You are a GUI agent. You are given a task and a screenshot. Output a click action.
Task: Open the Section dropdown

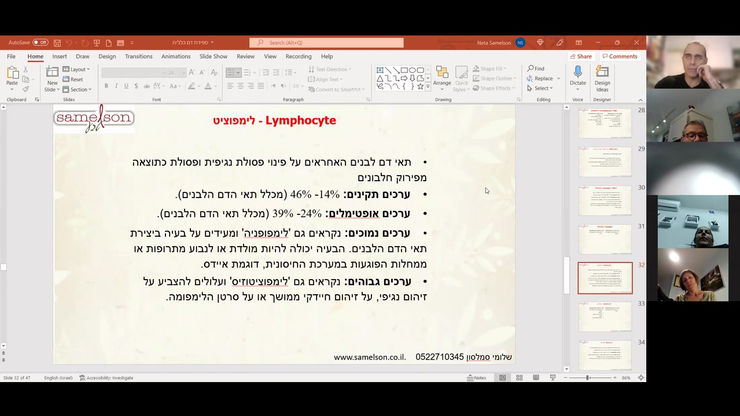(77, 89)
